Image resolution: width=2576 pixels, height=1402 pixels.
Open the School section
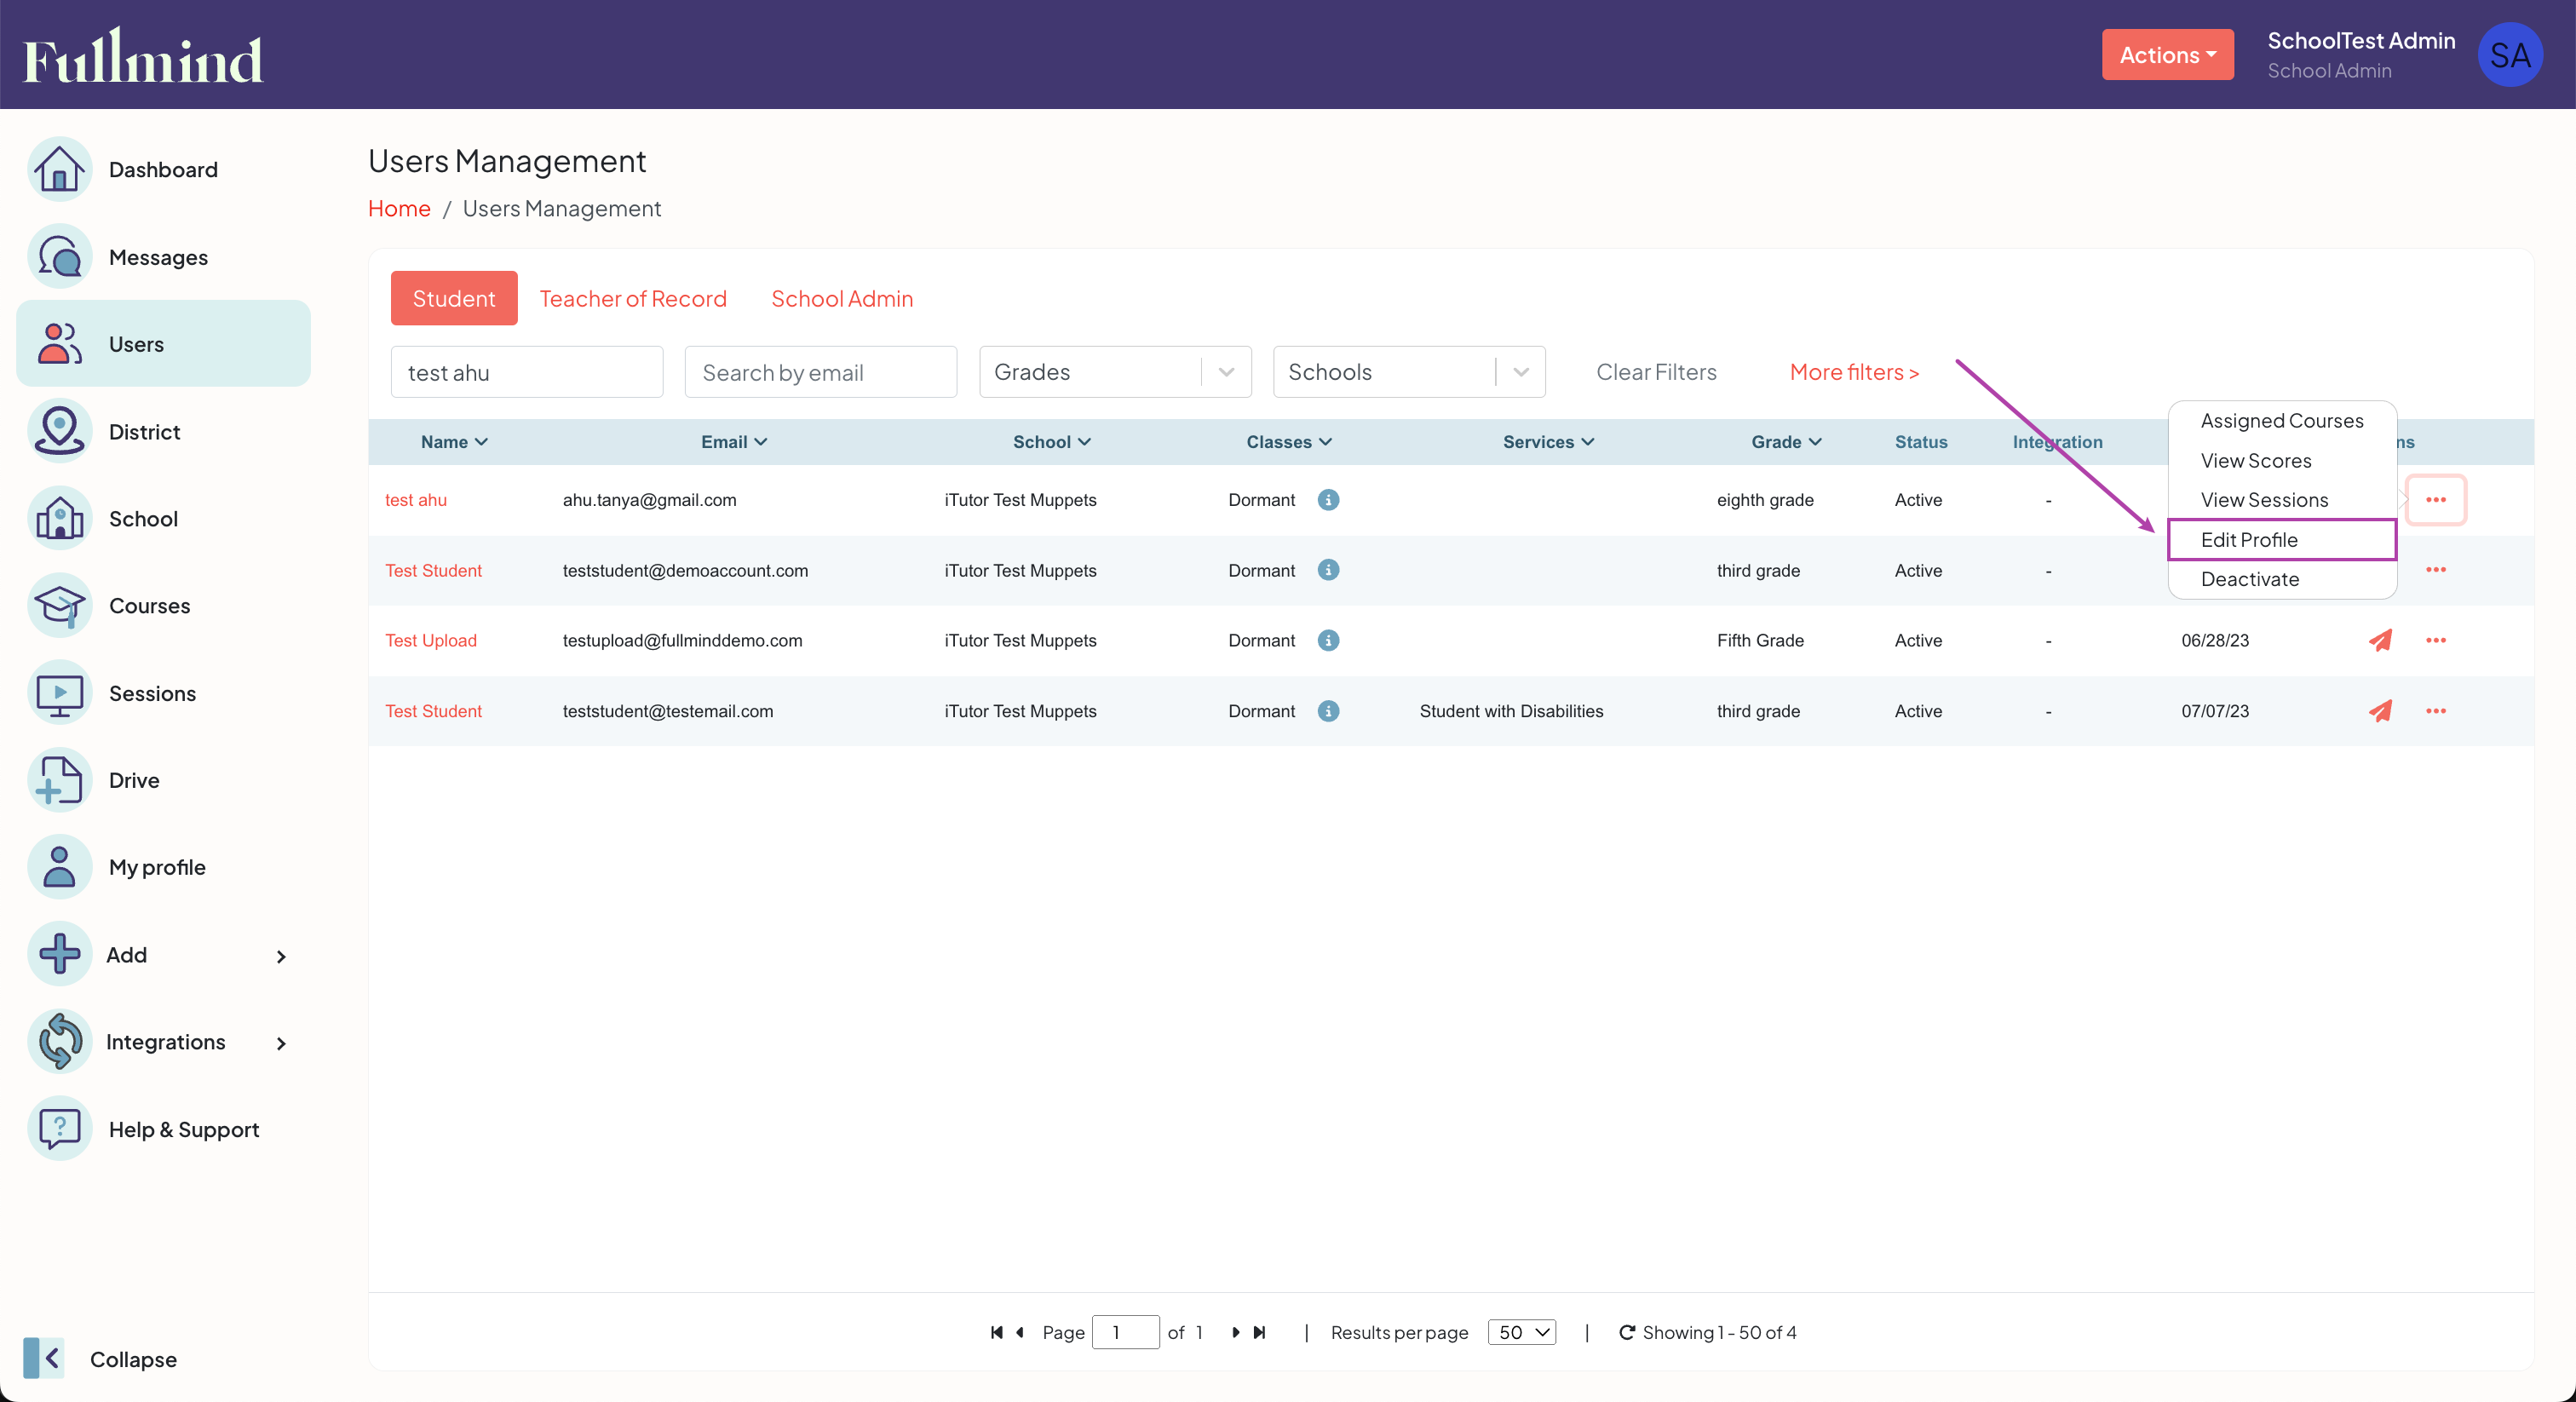tap(142, 518)
